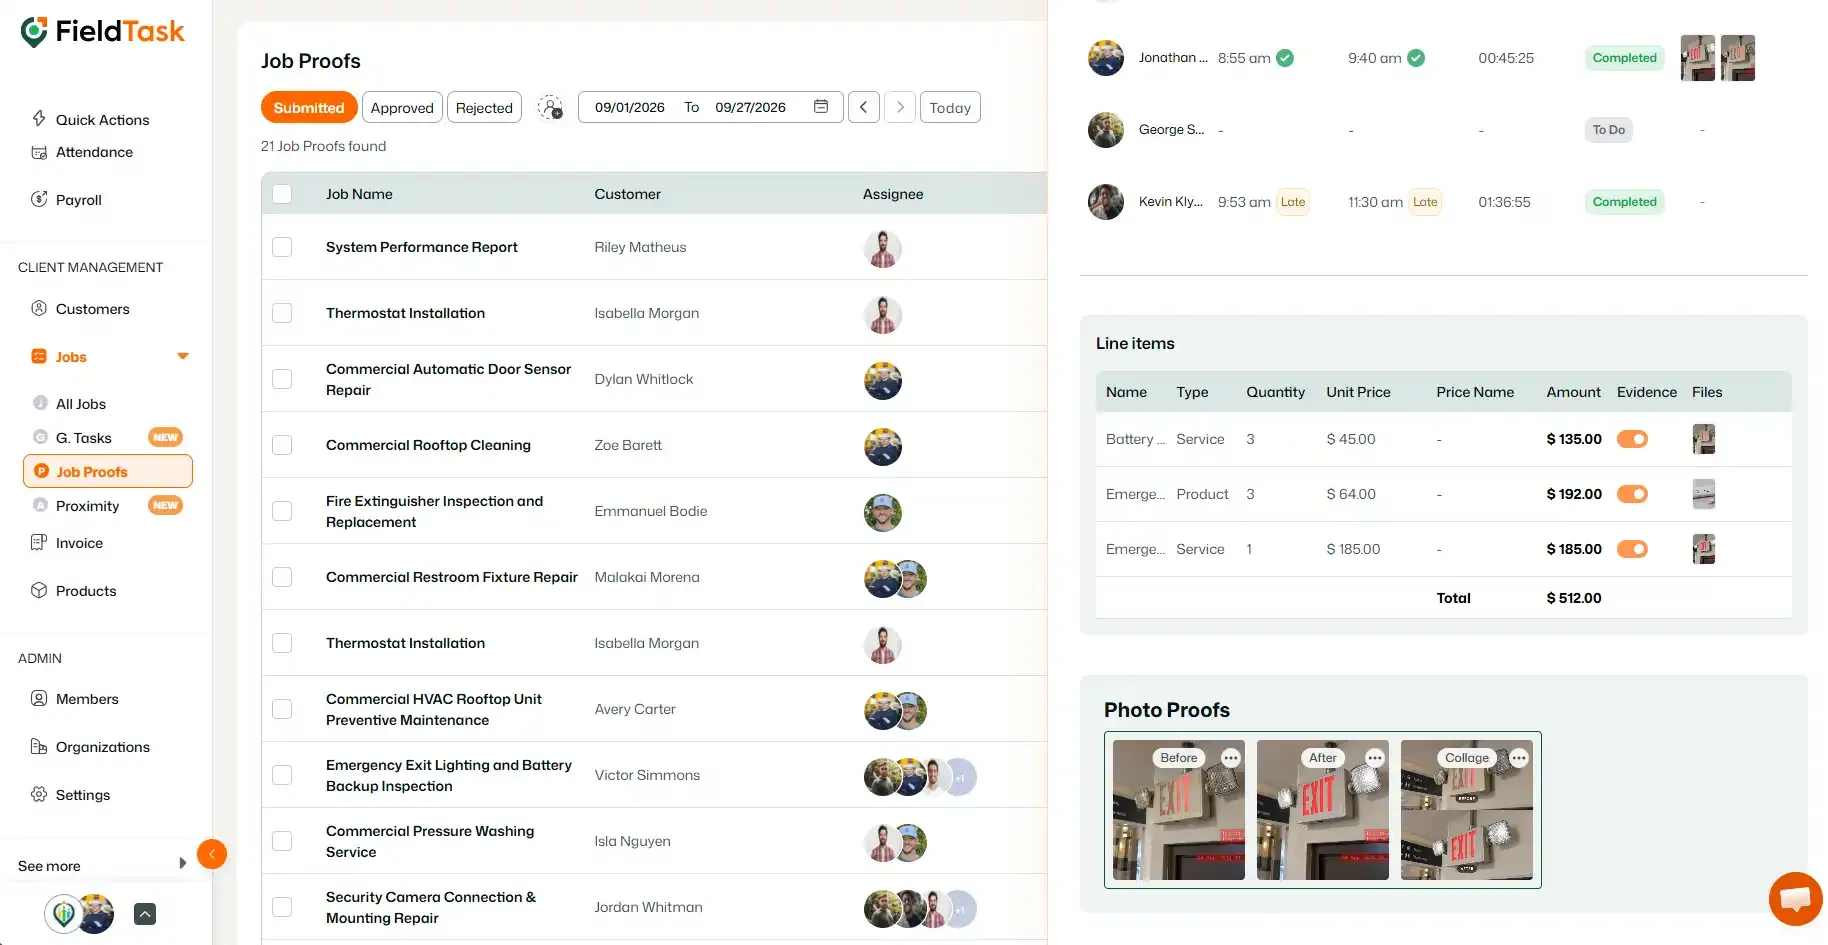Click the G. Tasks icon
Viewport: 1828px width, 945px height.
[40, 437]
